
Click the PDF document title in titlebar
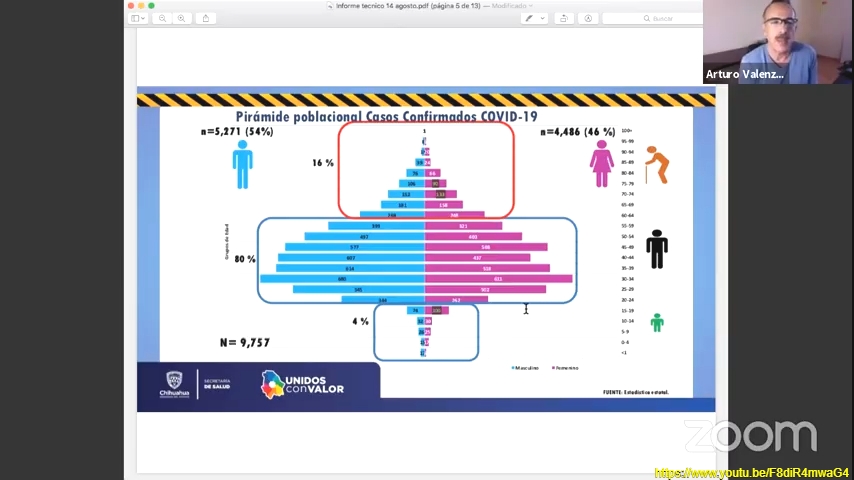413,6
